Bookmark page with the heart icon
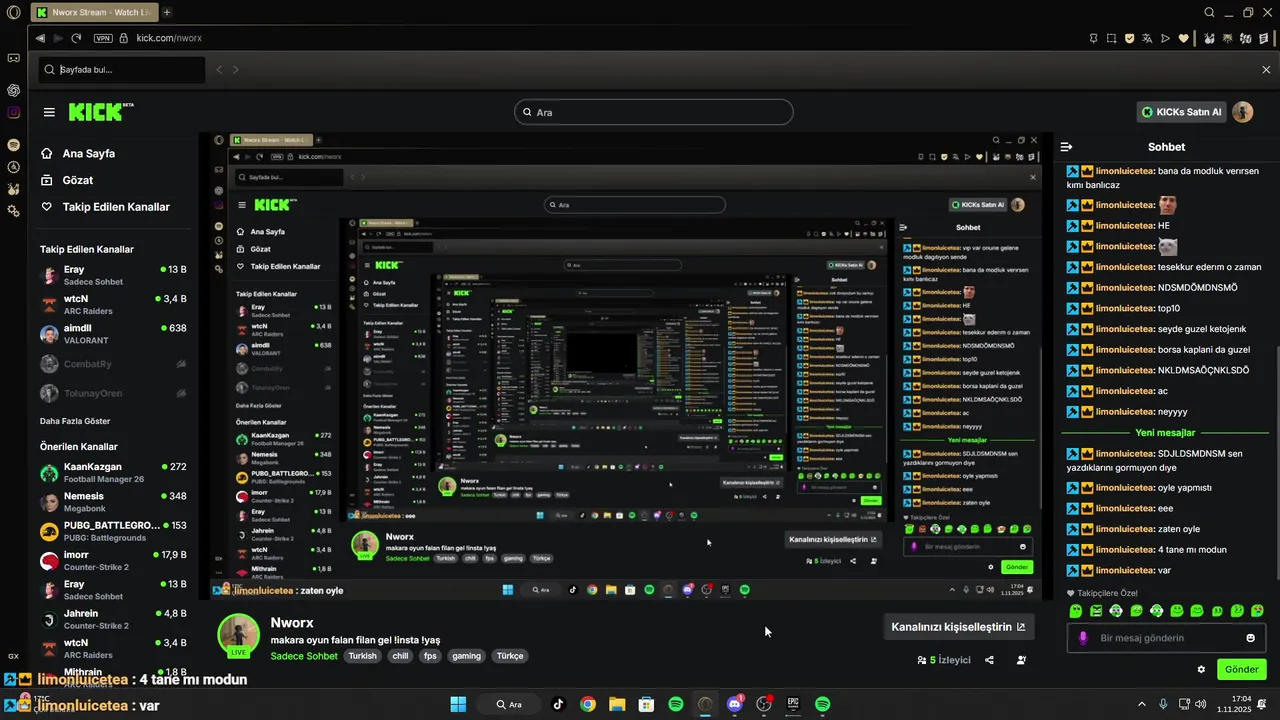The image size is (1280, 720). click(1184, 38)
